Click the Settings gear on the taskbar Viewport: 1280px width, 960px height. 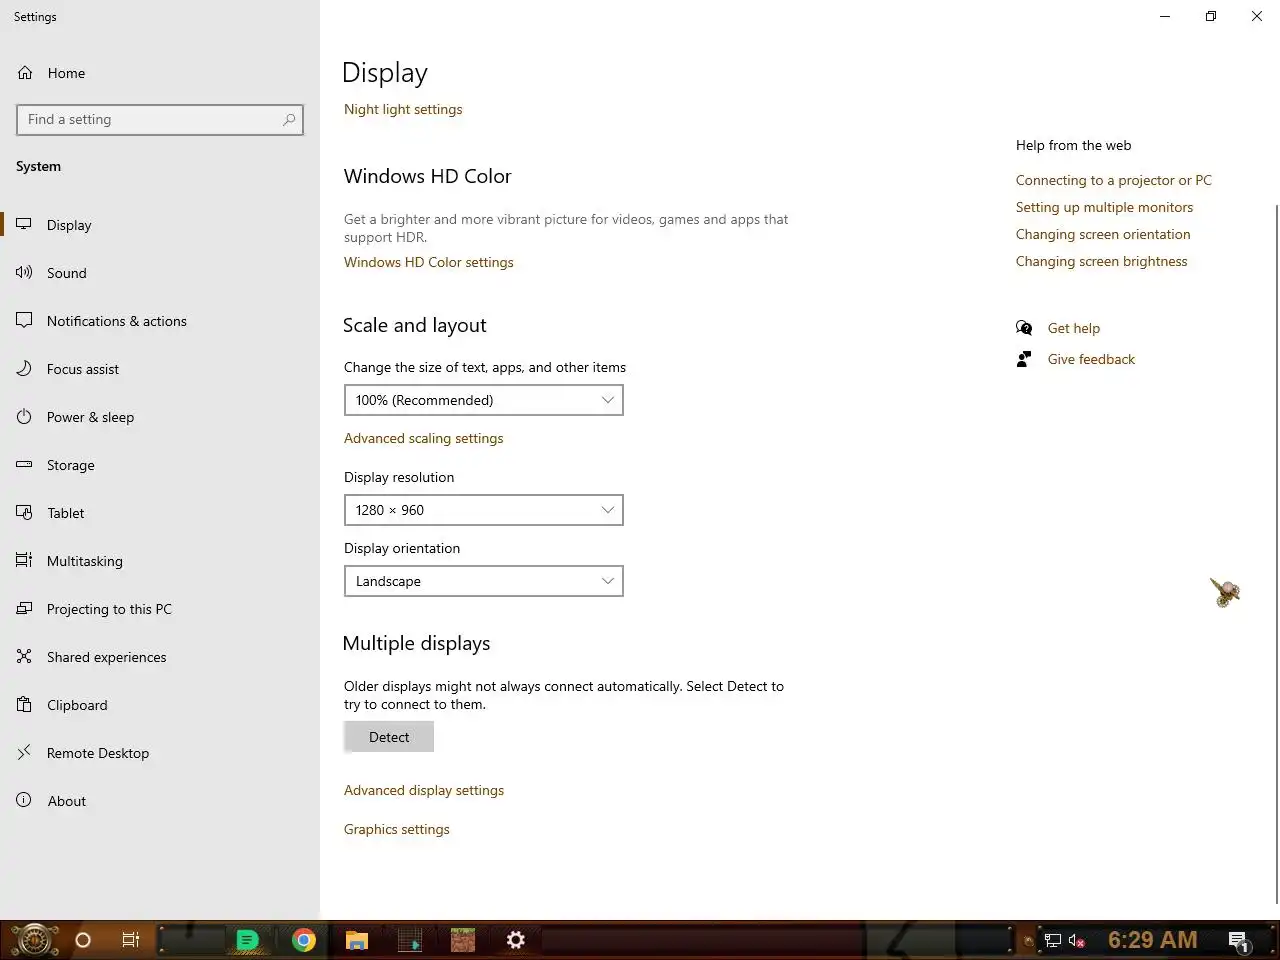point(516,940)
